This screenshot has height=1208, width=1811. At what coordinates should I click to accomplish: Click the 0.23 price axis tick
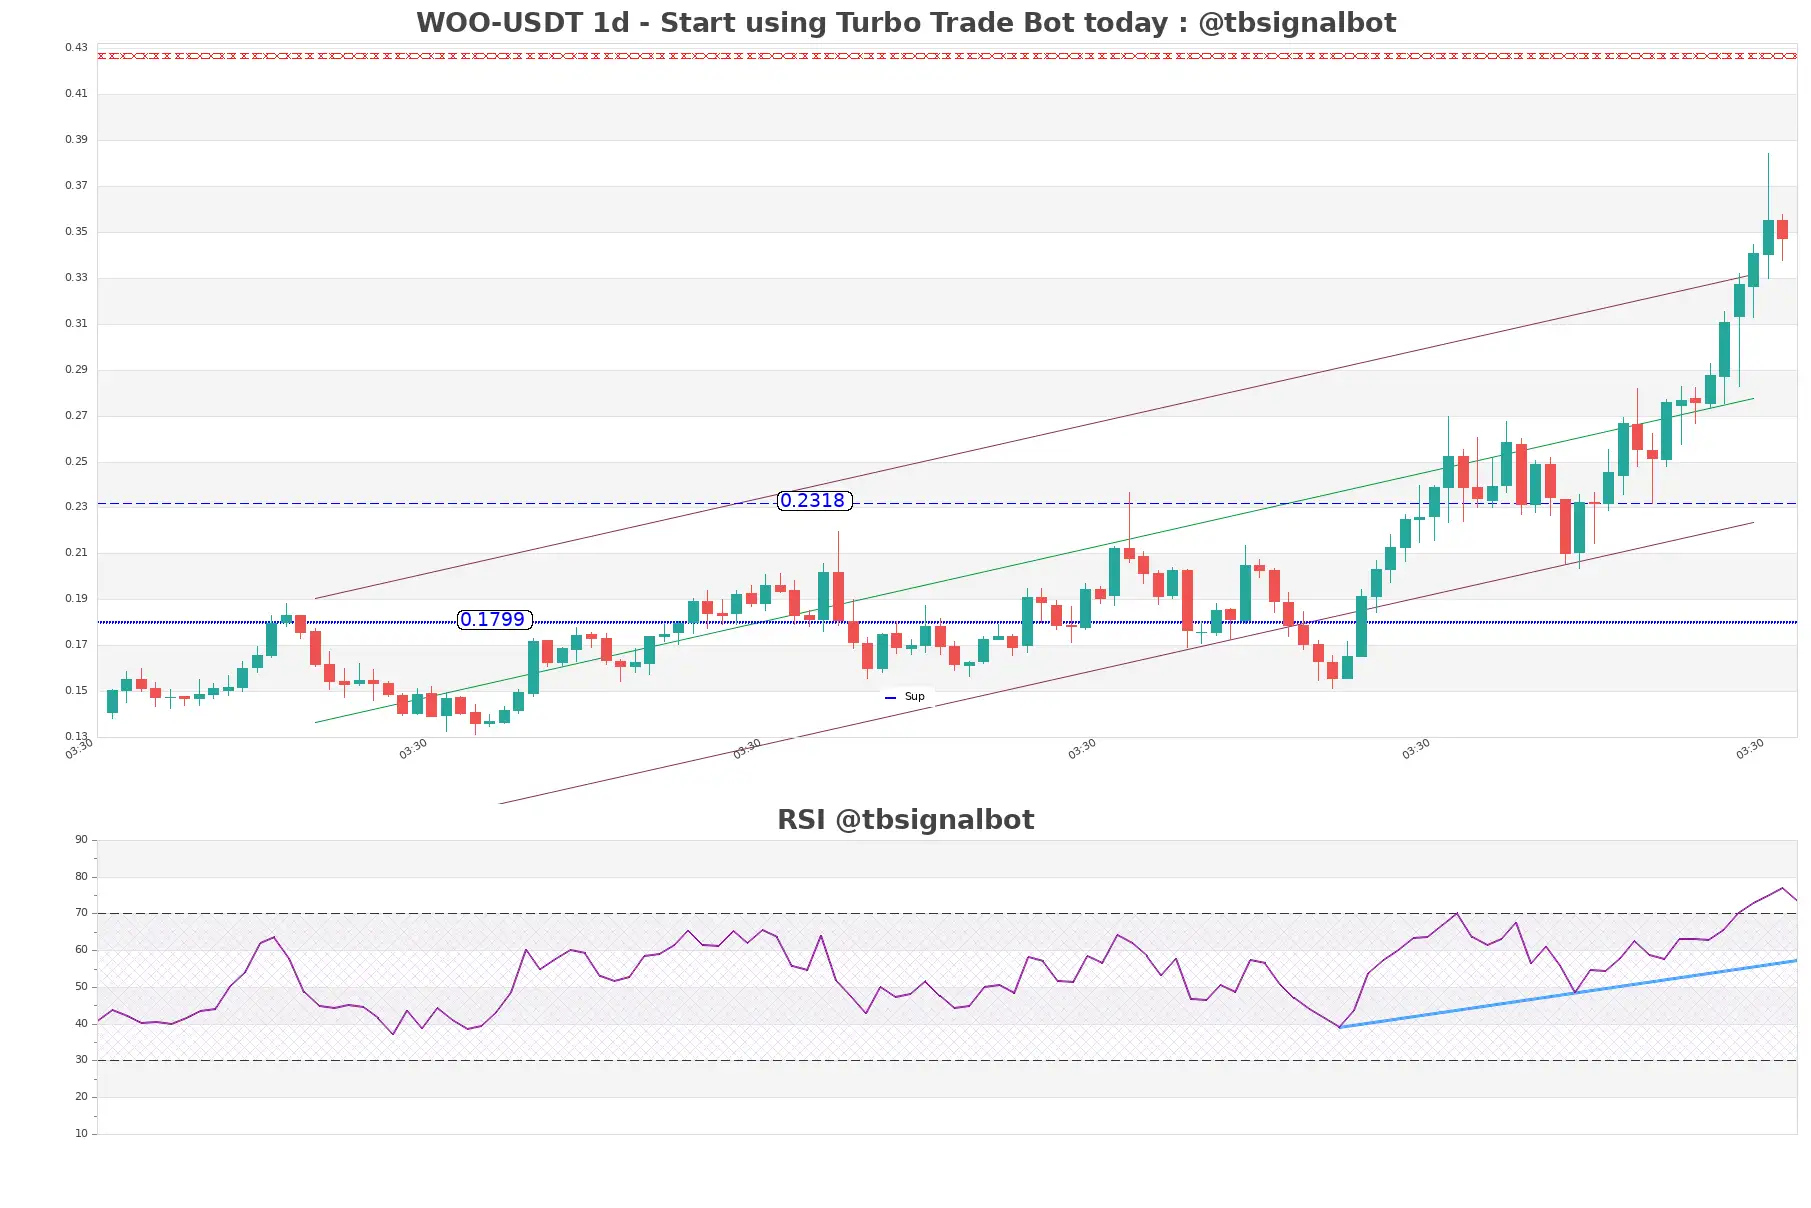click(76, 506)
